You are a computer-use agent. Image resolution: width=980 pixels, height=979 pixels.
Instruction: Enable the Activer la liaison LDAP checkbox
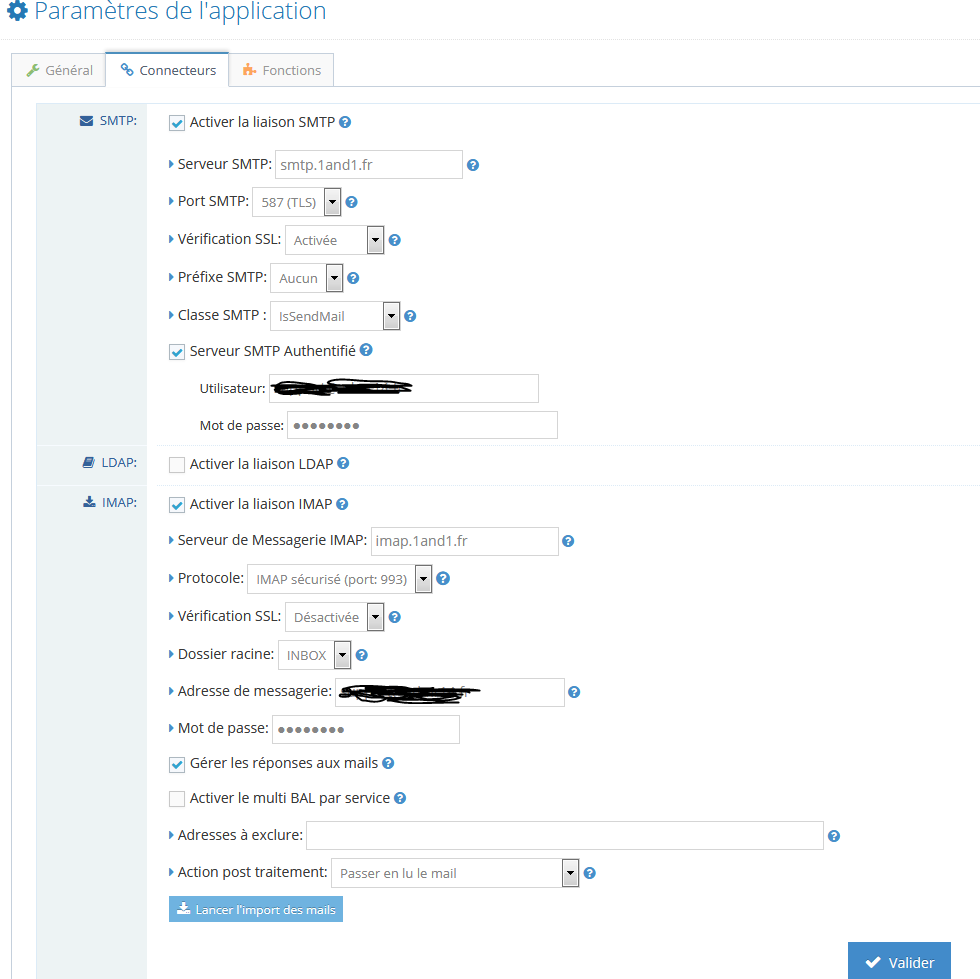(x=177, y=465)
